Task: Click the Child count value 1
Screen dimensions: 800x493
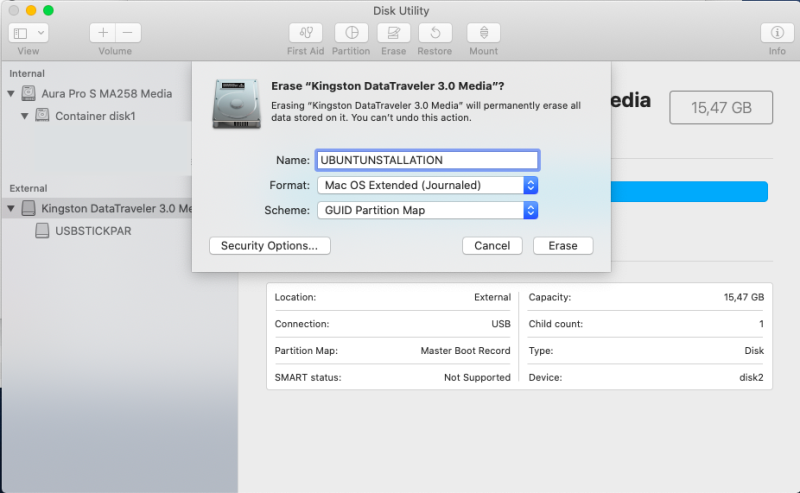Action: pos(761,324)
